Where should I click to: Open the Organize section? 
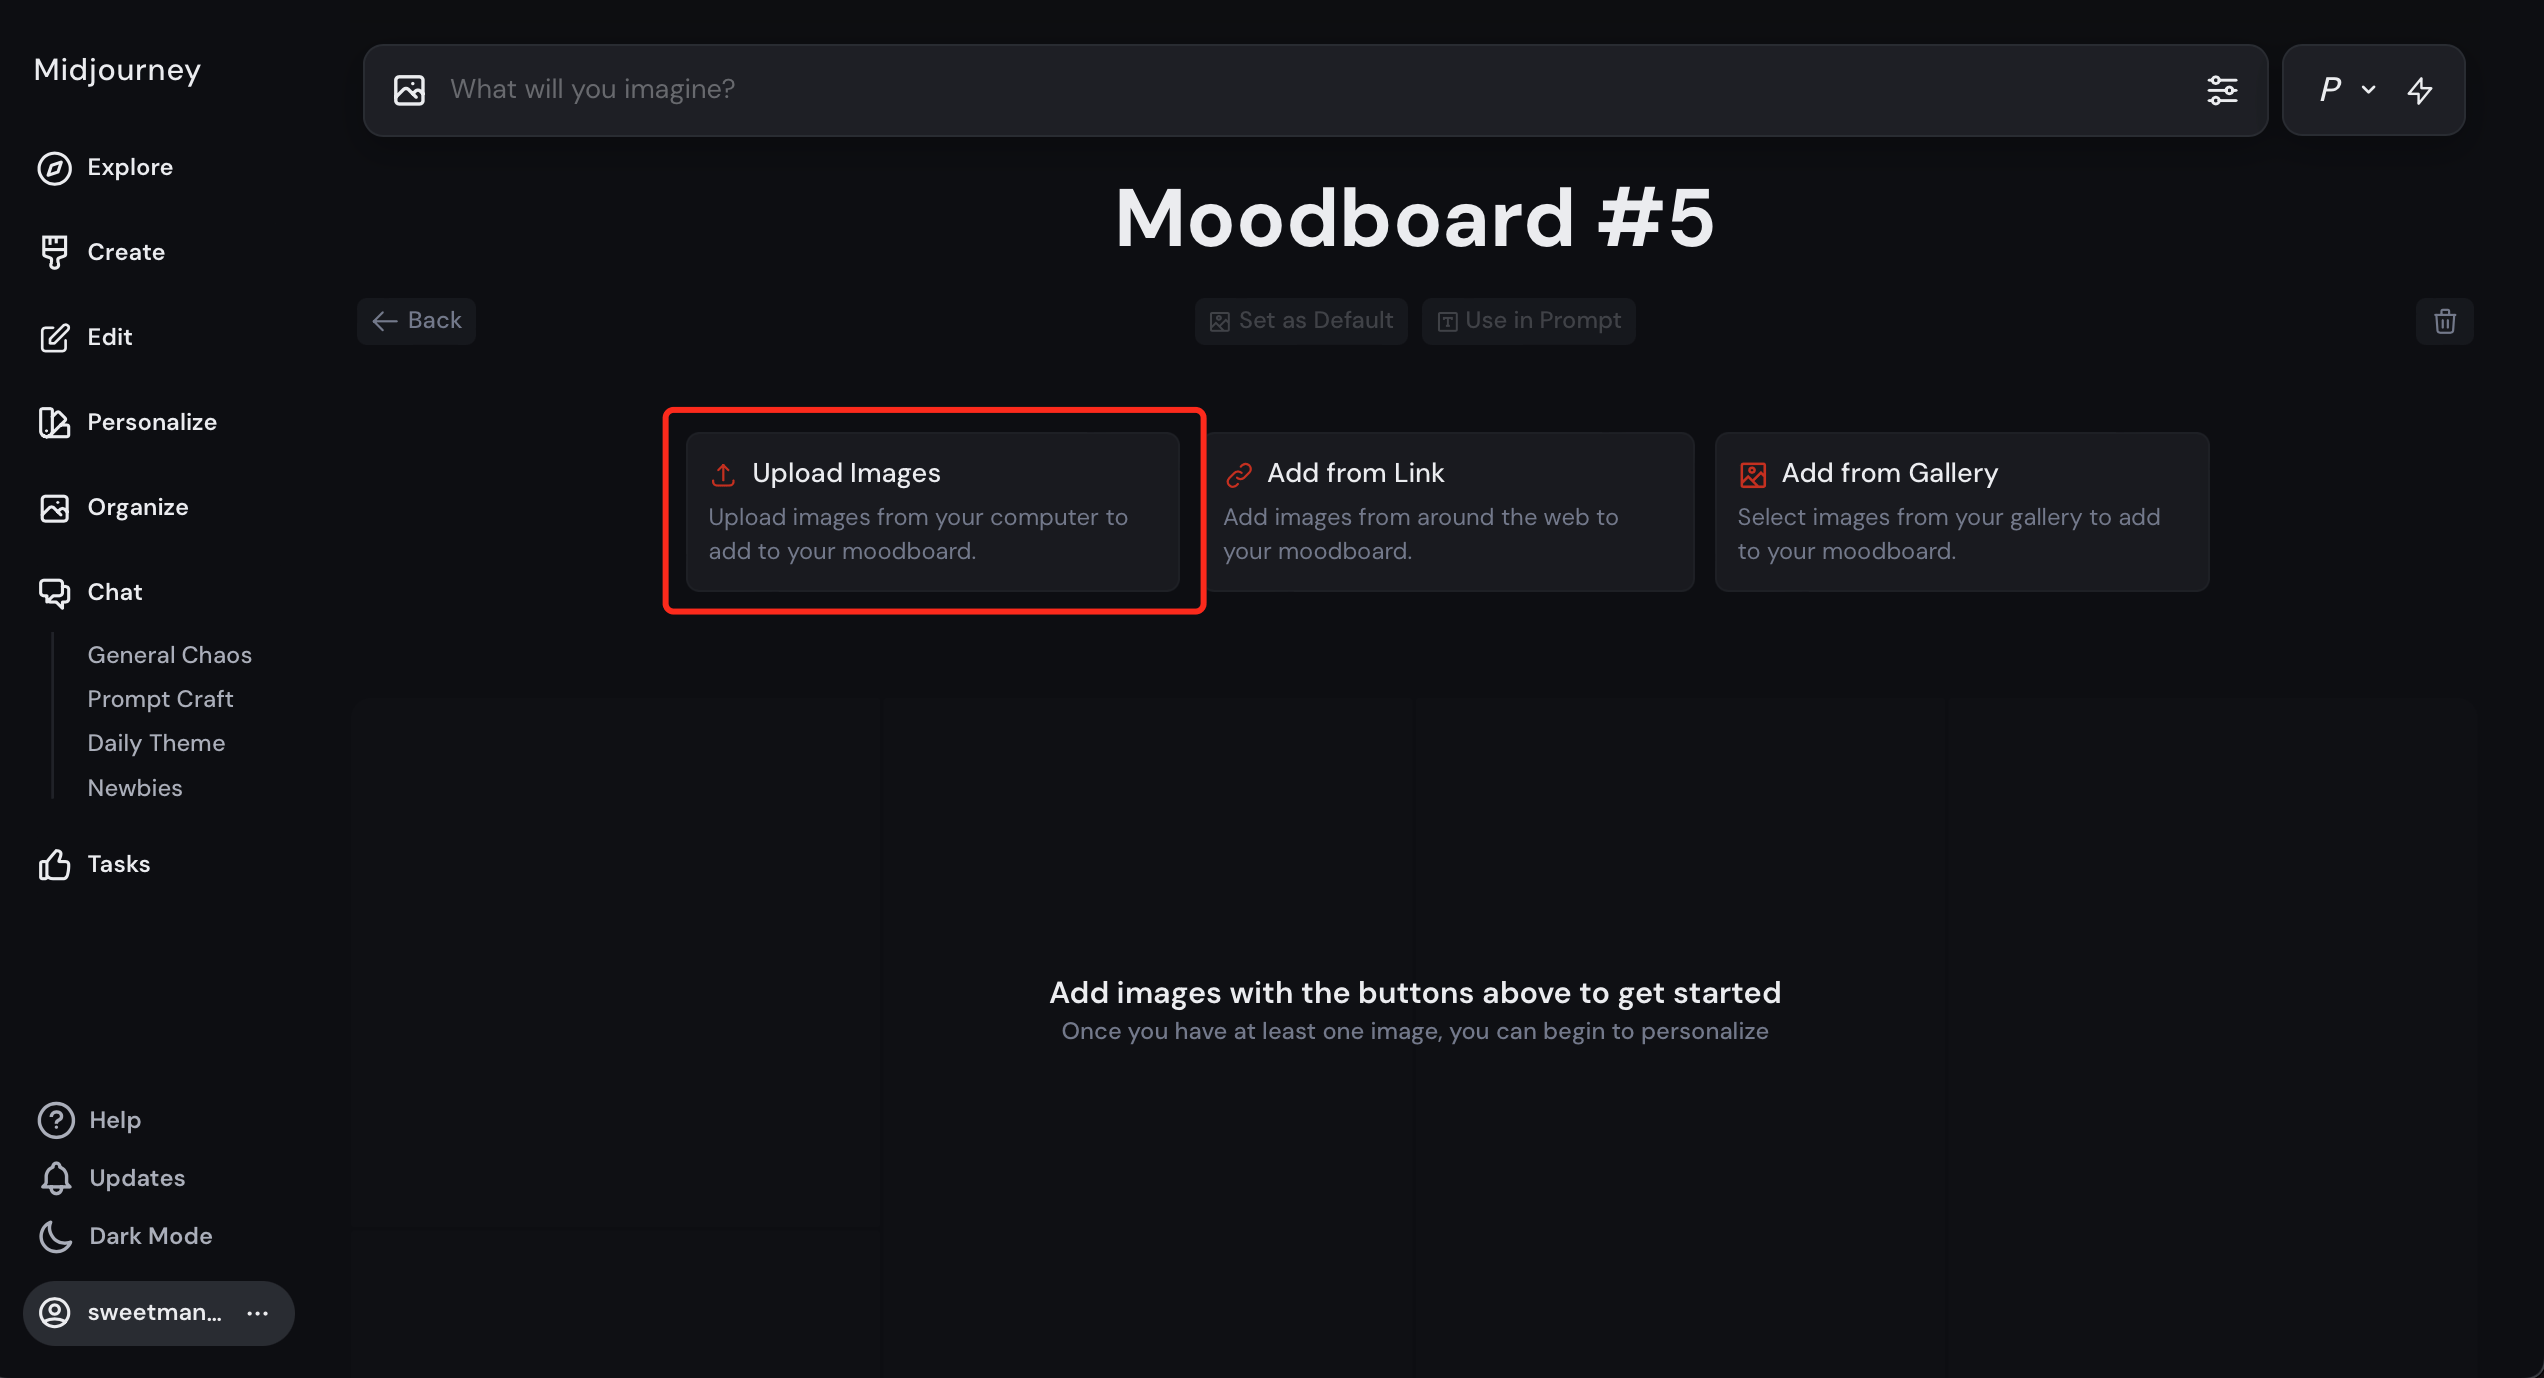(x=113, y=507)
